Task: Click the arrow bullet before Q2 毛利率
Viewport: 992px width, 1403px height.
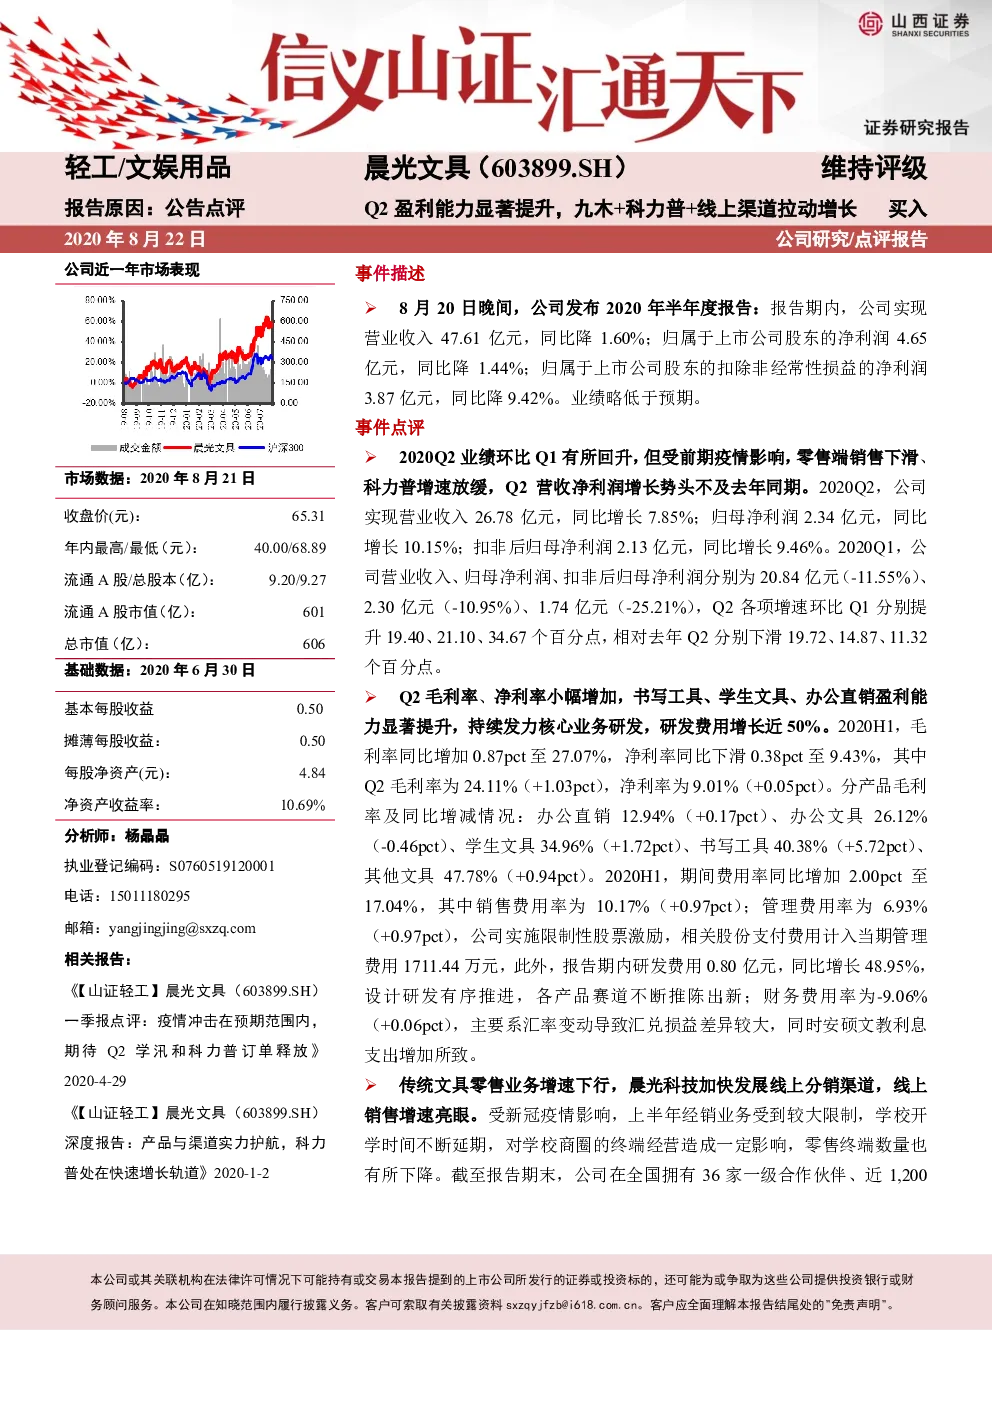Action: pyautogui.click(x=371, y=696)
